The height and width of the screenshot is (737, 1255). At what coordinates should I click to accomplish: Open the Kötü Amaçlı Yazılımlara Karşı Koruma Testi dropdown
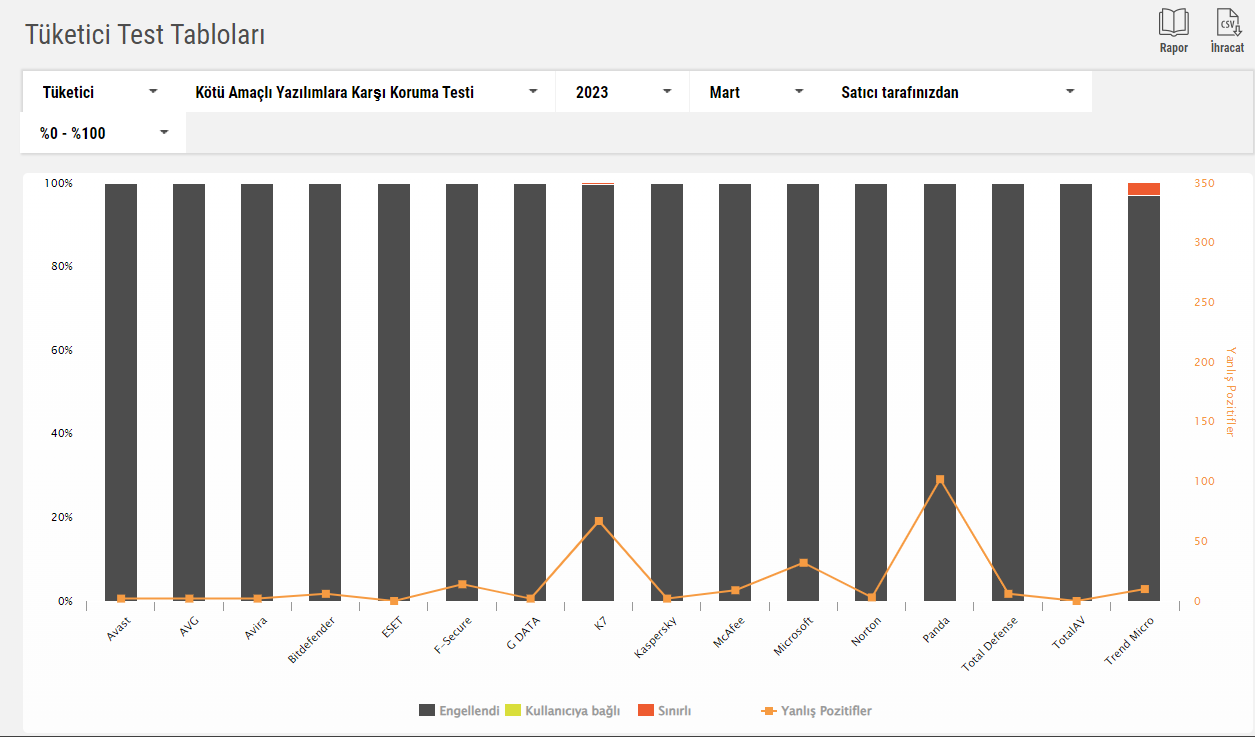(x=365, y=92)
